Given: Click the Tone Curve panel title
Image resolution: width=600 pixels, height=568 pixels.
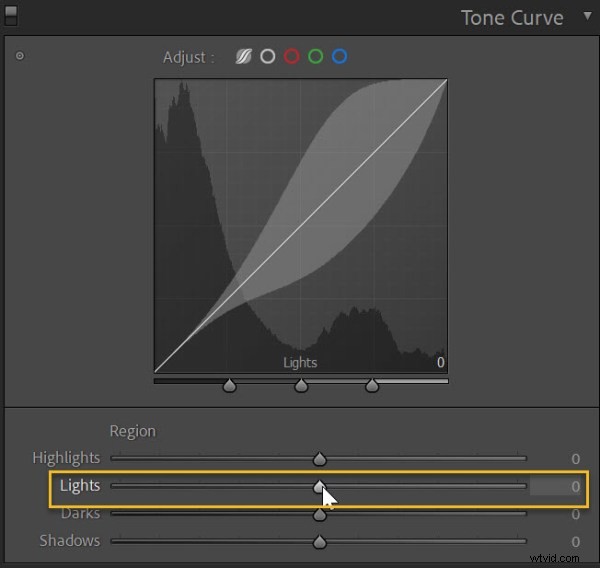Looking at the screenshot, I should pos(512,18).
